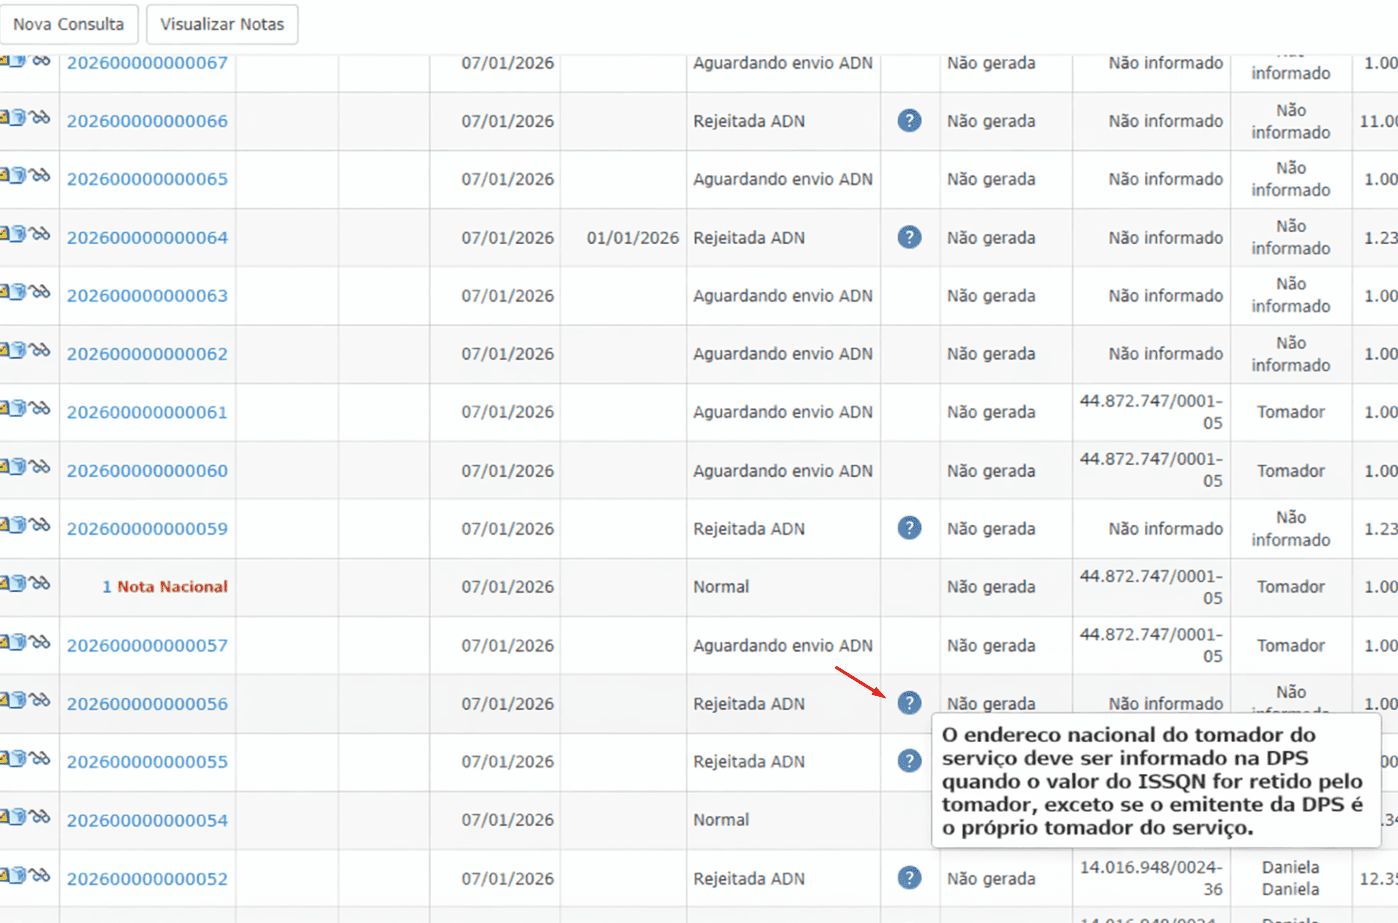Screen dimensions: 1398x923
Task: Show rejection reason for note 202600000000064
Action: click(x=909, y=237)
